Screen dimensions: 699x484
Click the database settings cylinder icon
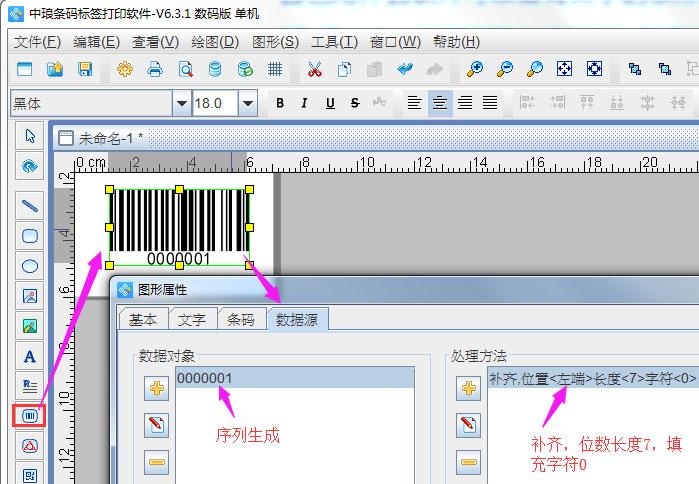[215, 69]
